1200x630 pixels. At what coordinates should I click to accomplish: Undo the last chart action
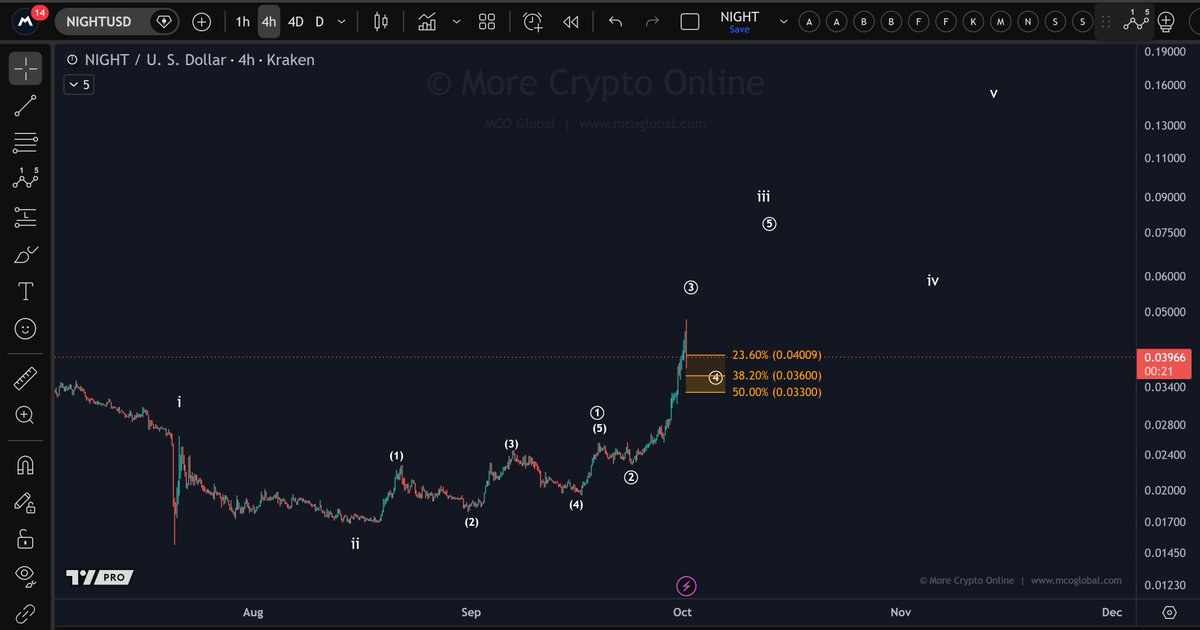point(616,21)
